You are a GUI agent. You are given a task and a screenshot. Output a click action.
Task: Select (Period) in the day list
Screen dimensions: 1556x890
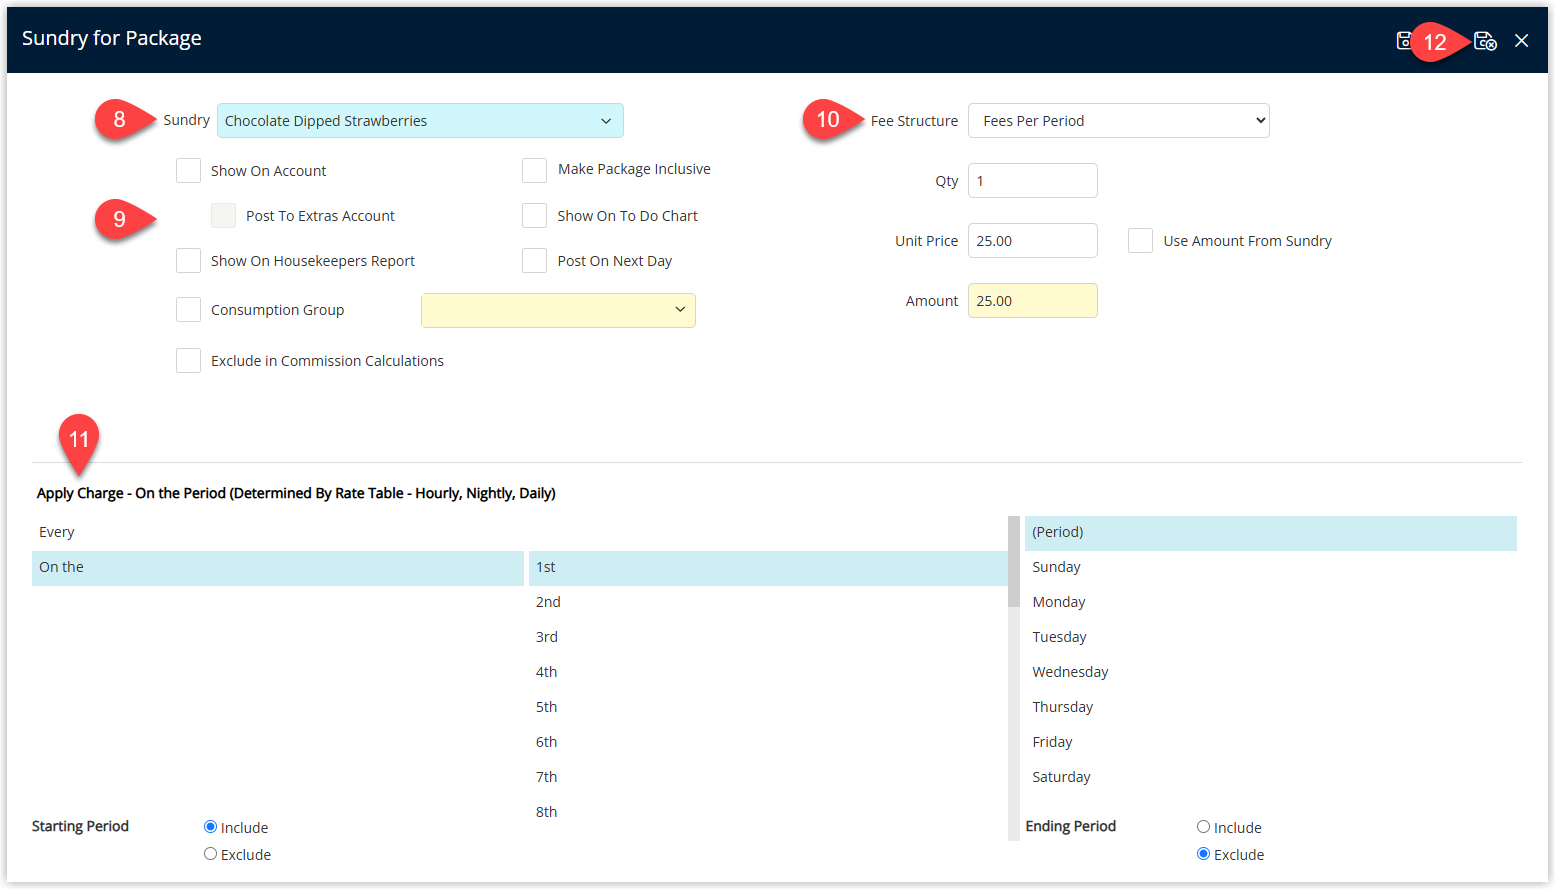click(1271, 533)
